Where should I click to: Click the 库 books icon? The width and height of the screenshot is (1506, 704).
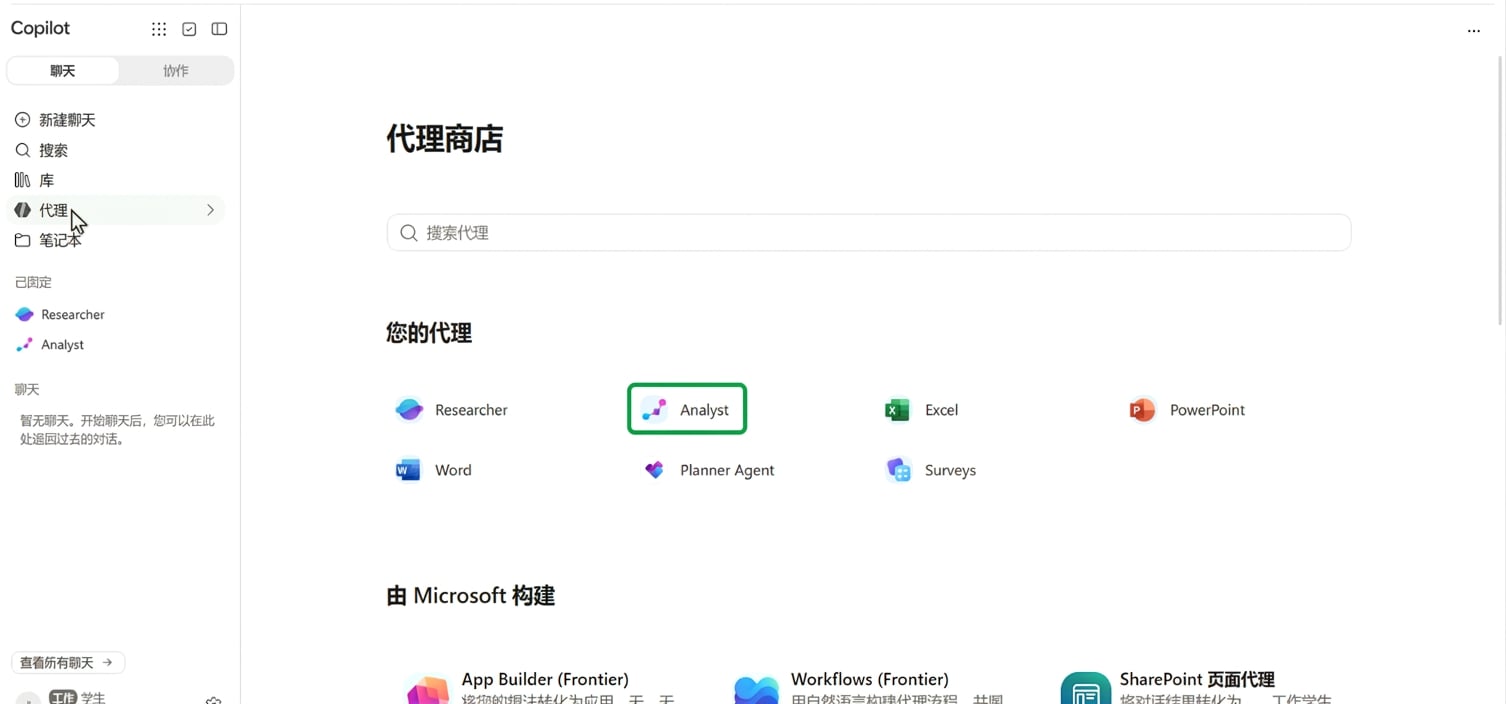pyautogui.click(x=22, y=180)
